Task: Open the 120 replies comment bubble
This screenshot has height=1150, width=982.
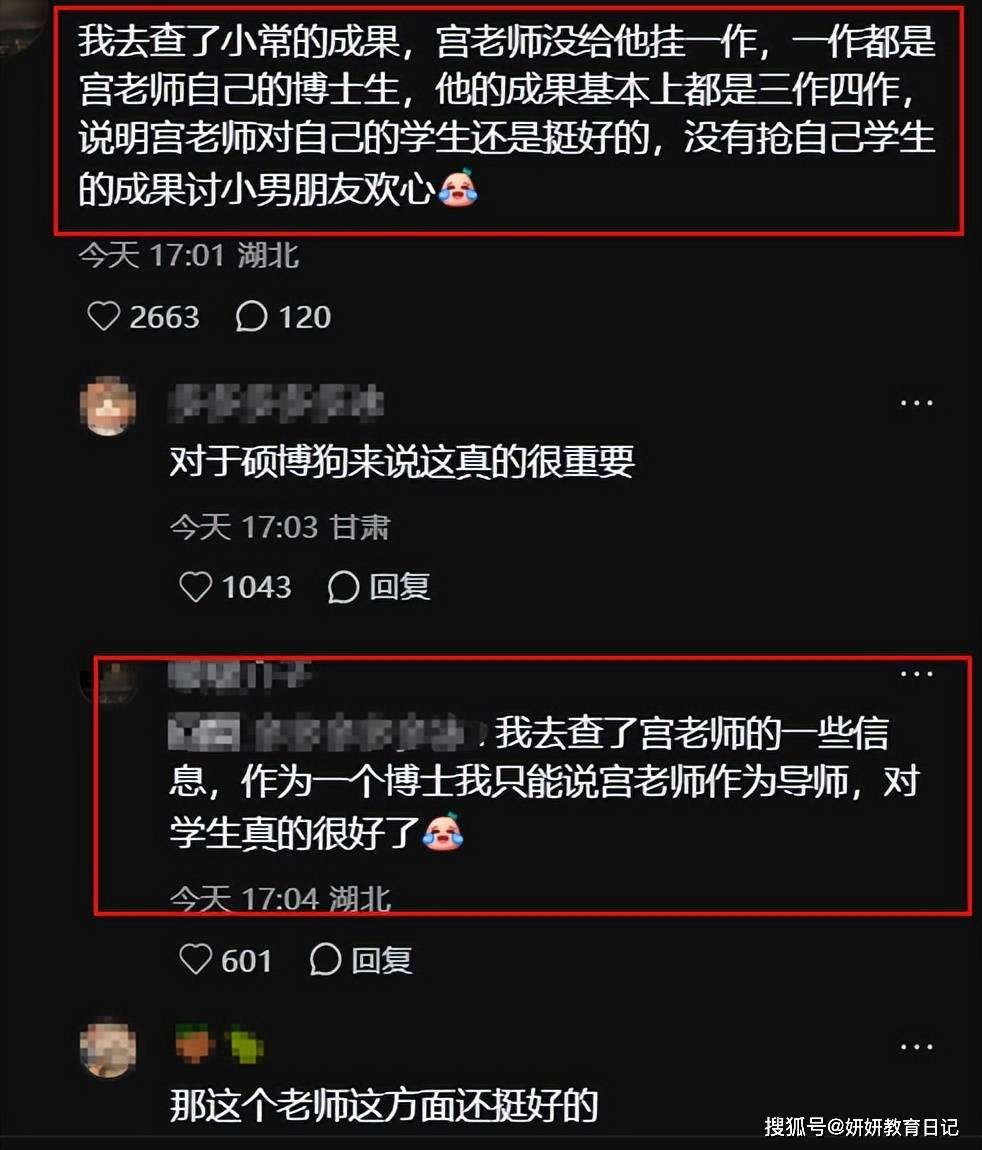Action: click(x=251, y=317)
